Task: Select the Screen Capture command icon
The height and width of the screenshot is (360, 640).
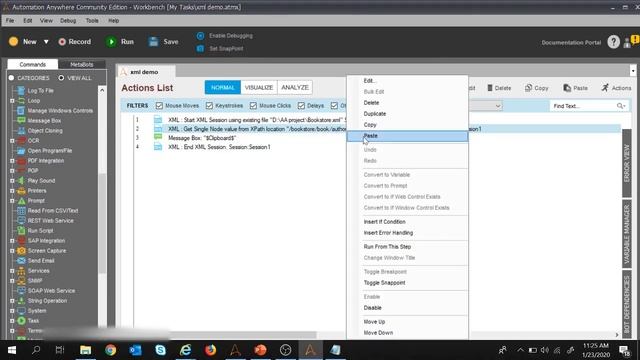Action: click(21, 251)
